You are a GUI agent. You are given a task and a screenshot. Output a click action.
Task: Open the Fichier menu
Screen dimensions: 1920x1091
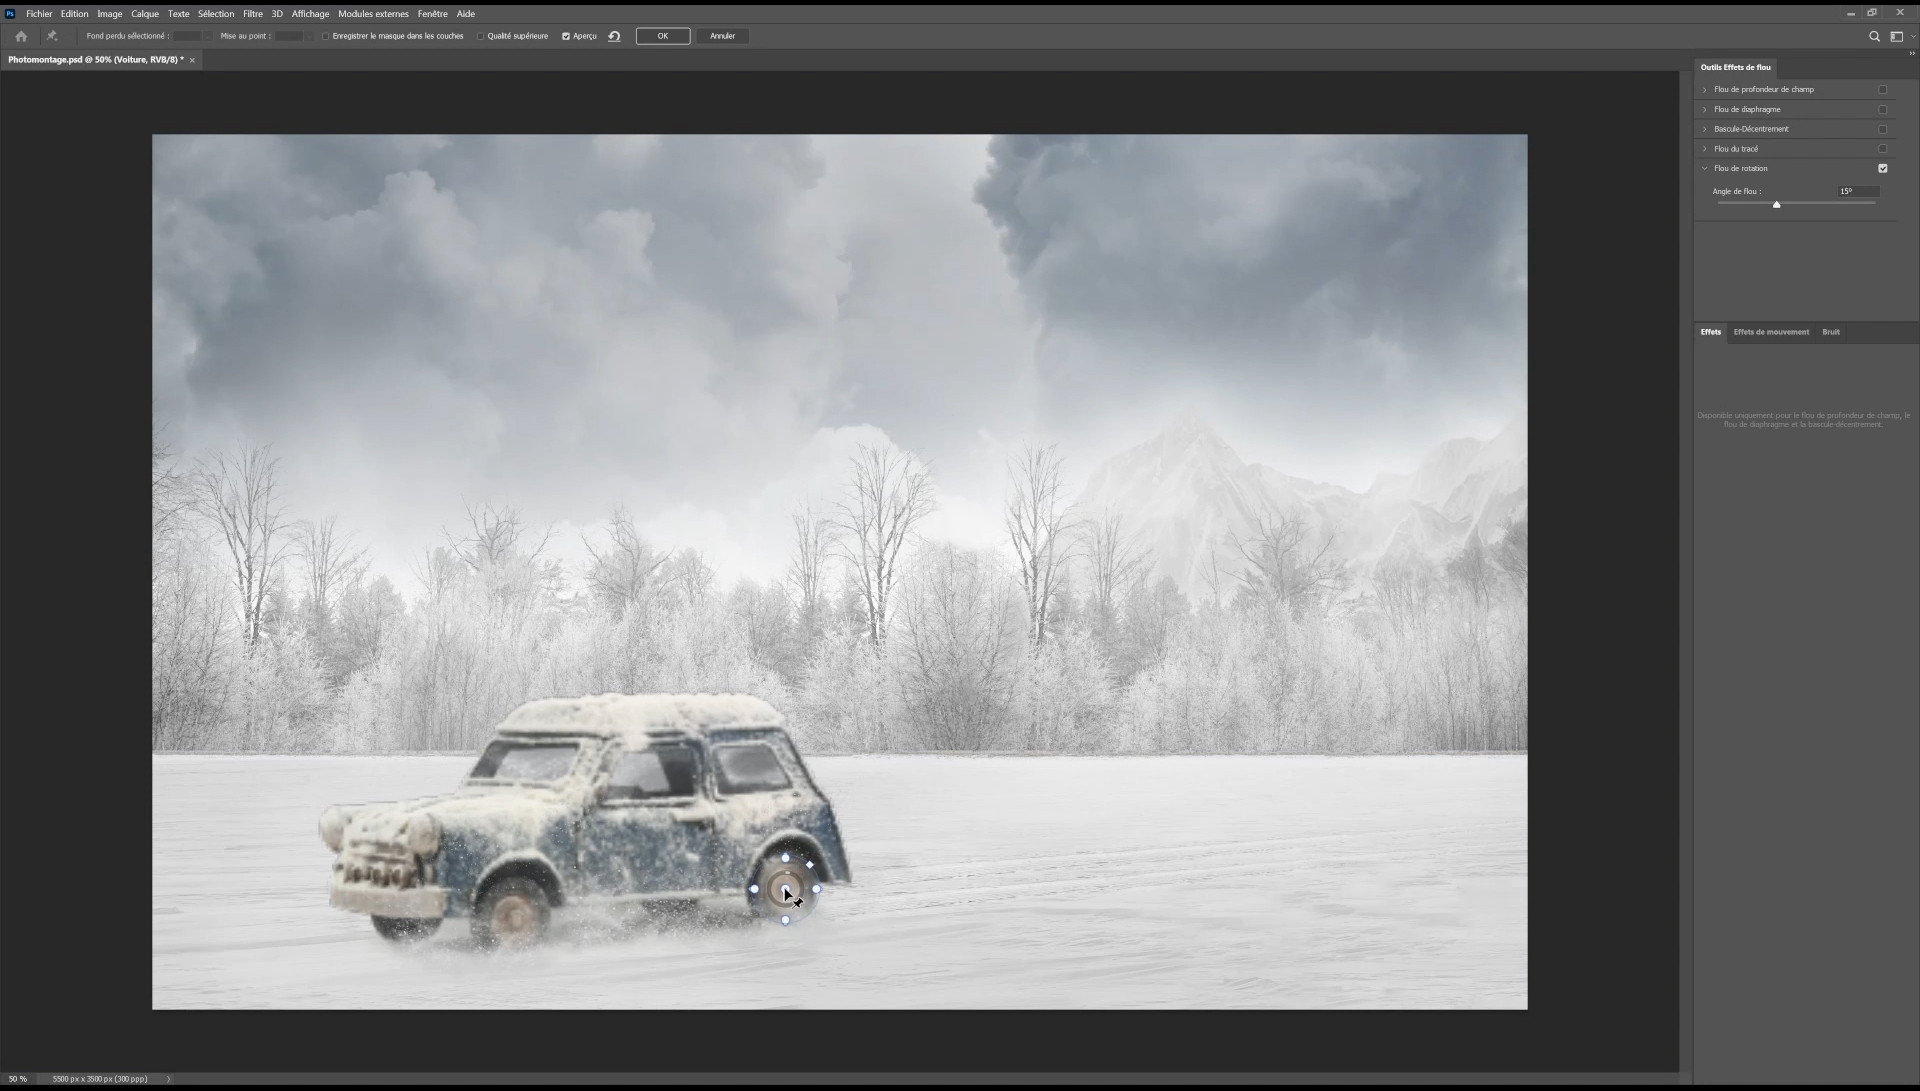(x=39, y=14)
